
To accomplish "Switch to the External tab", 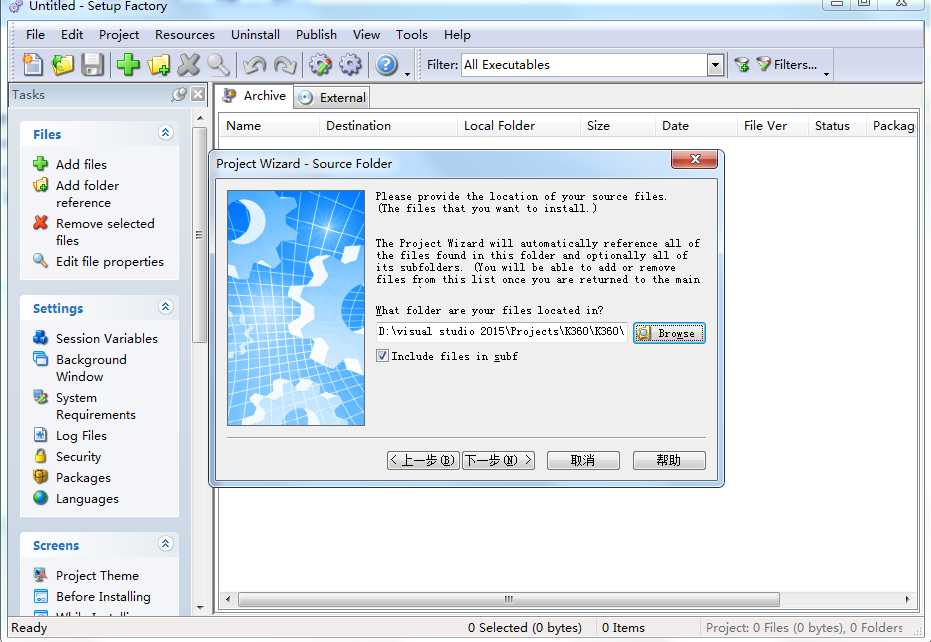I will [x=332, y=97].
